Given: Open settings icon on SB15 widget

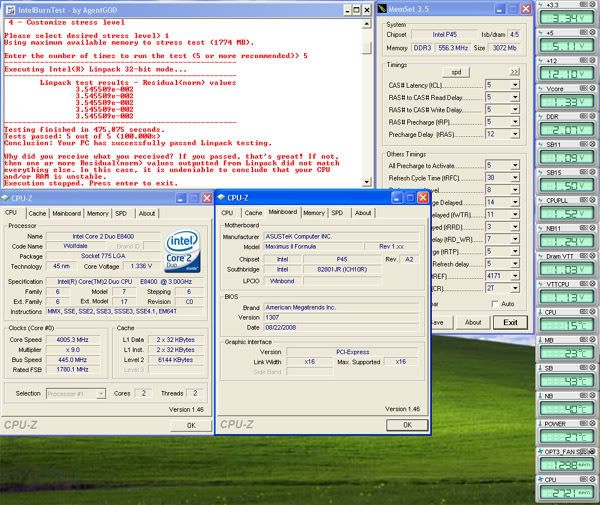Looking at the screenshot, I should pyautogui.click(x=584, y=172).
